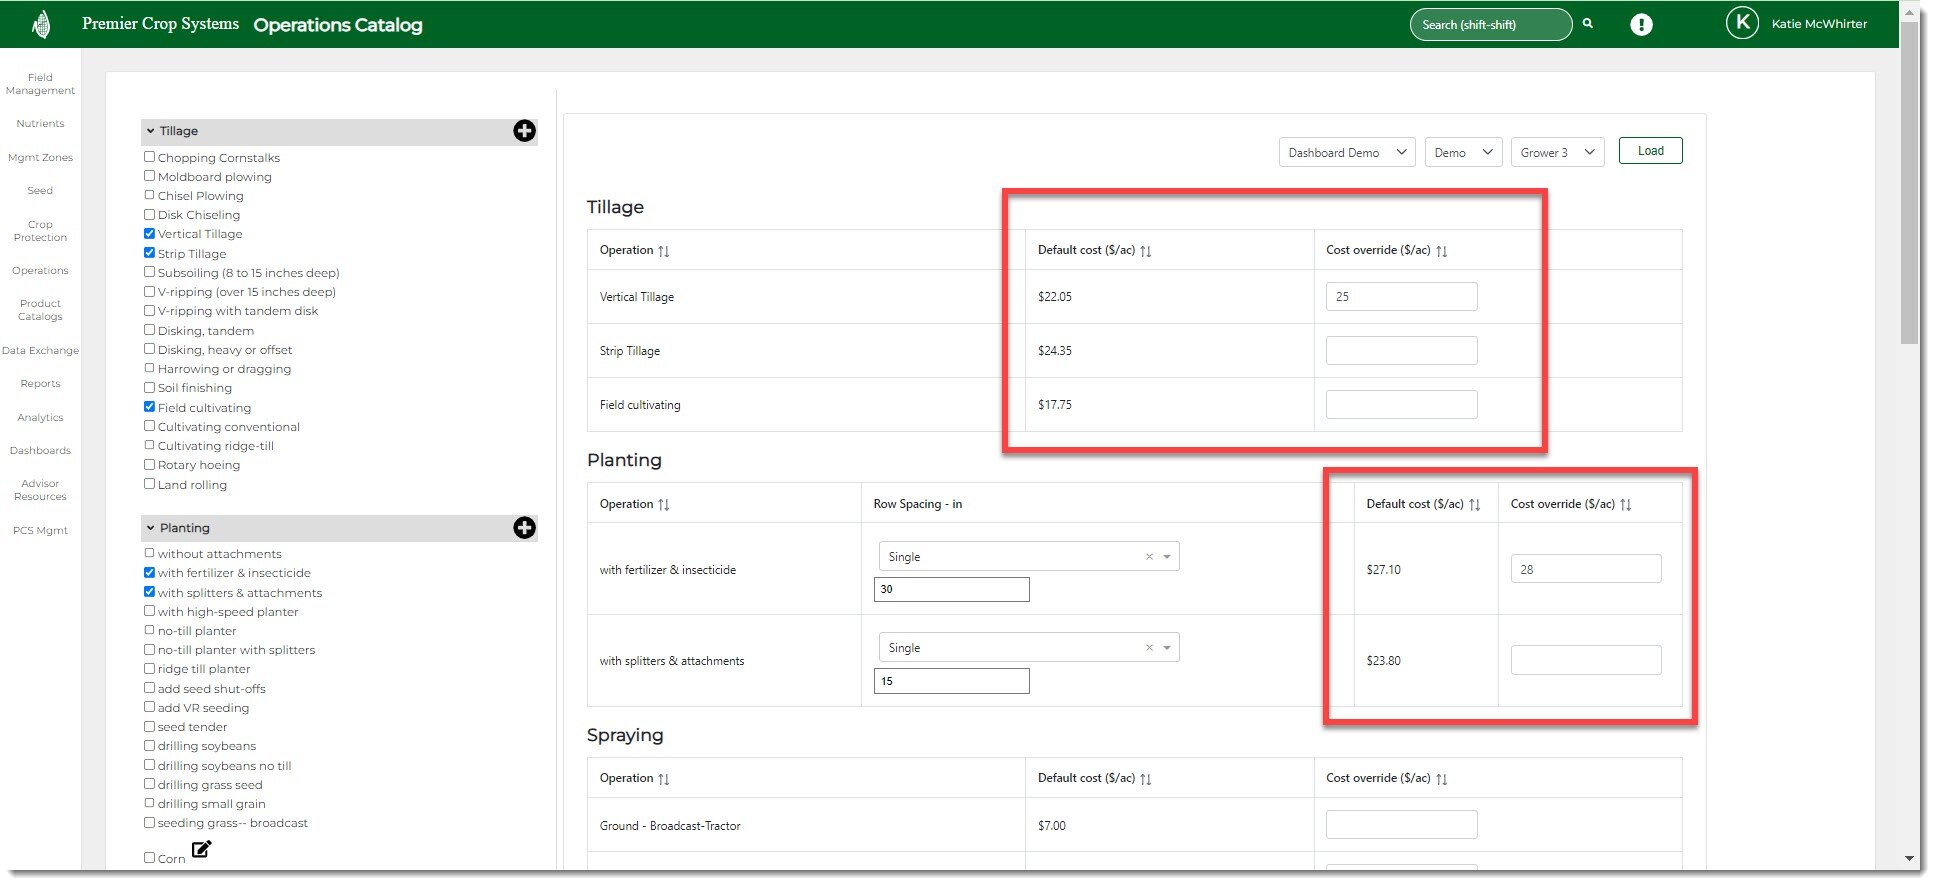
Task: Open Reports from the left sidebar
Action: click(x=40, y=384)
